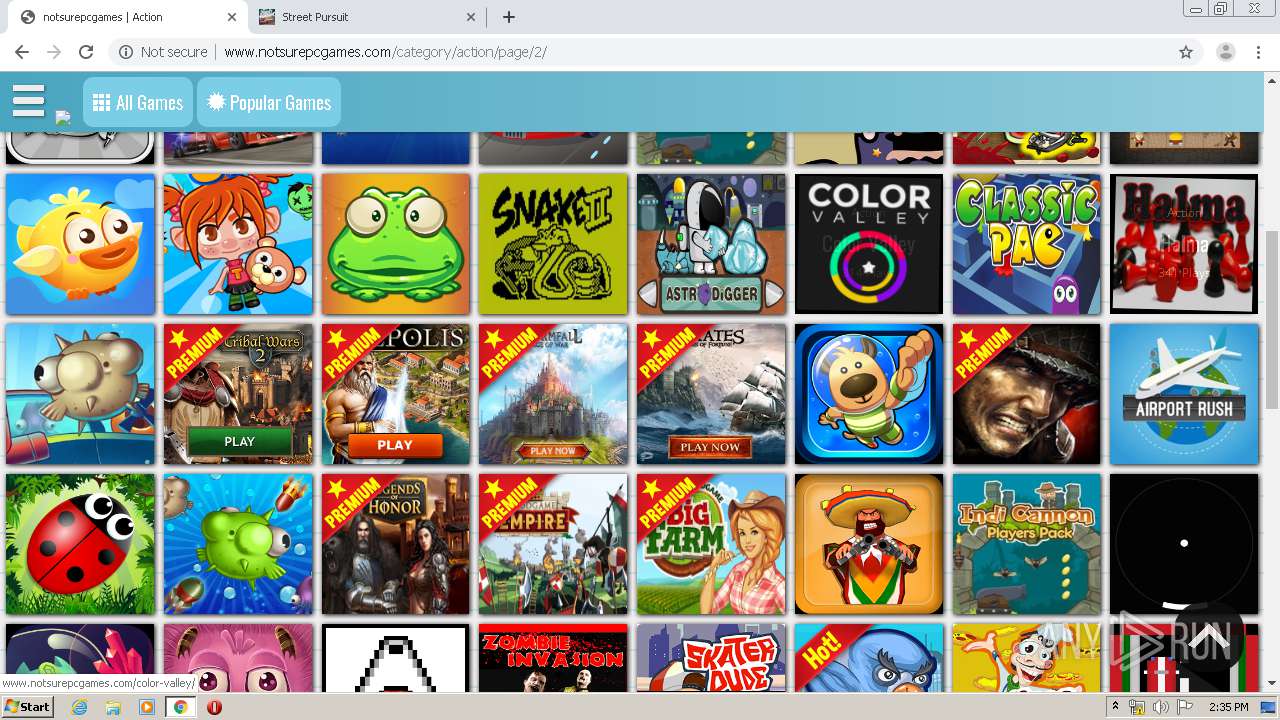The height and width of the screenshot is (720, 1280).
Task: Open the Windows Start menu
Action: pyautogui.click(x=28, y=707)
